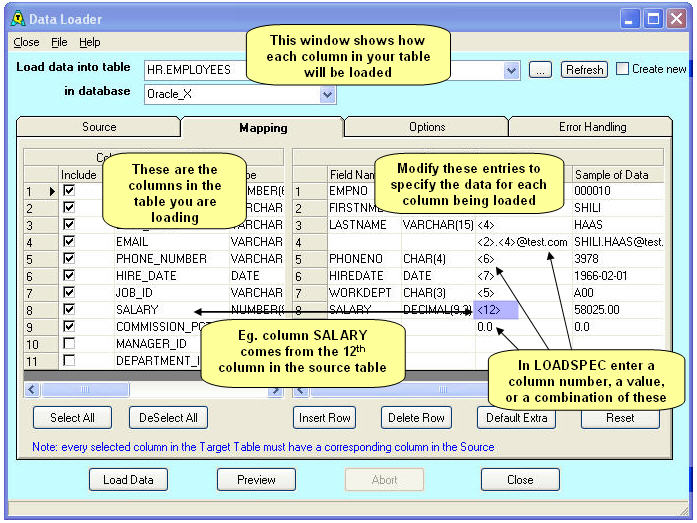Click the Data Loader app icon in title bar

point(18,19)
